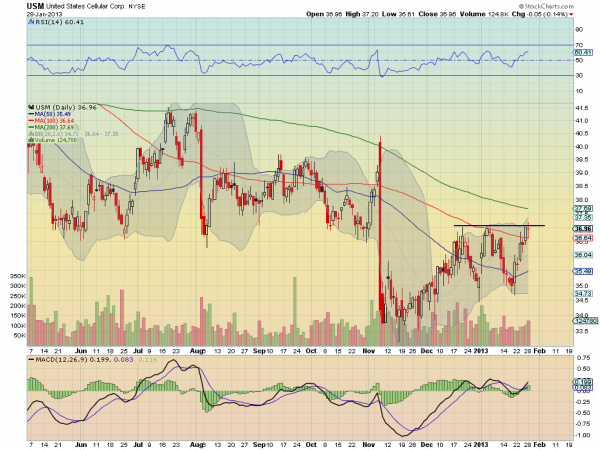The width and height of the screenshot is (600, 450).
Task: Click the green 37.69 tag on the price axis
Action: [583, 209]
